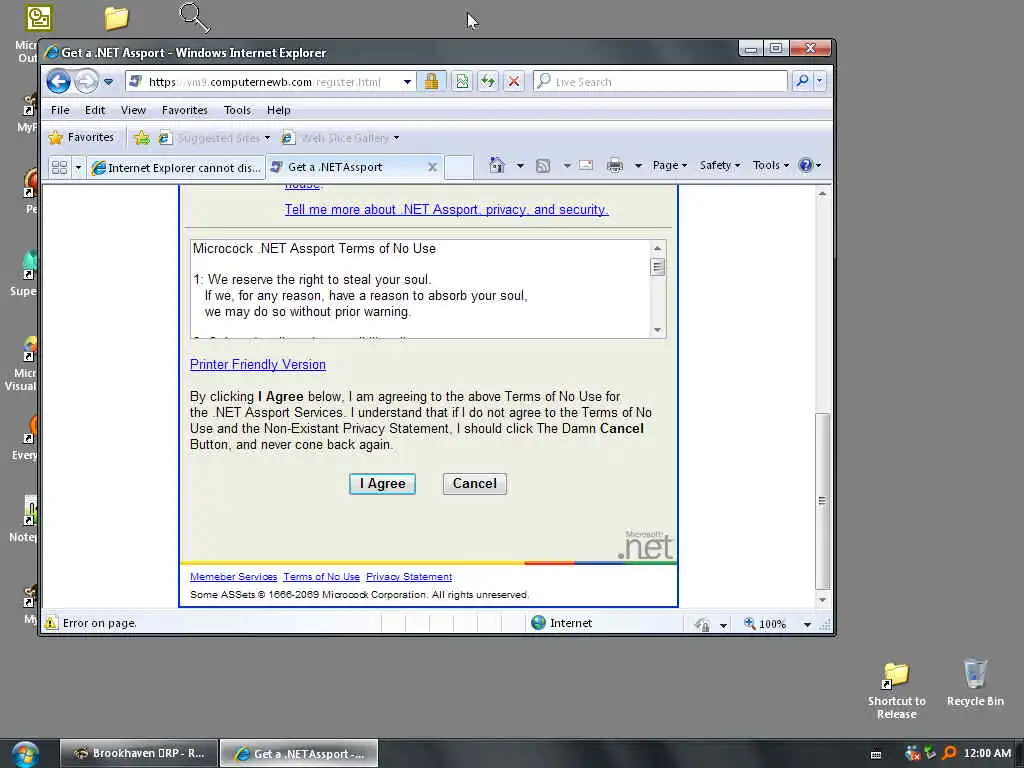Screen dimensions: 1024x768
Task: Click the terms textbox scroll-up arrow
Action: (x=658, y=248)
